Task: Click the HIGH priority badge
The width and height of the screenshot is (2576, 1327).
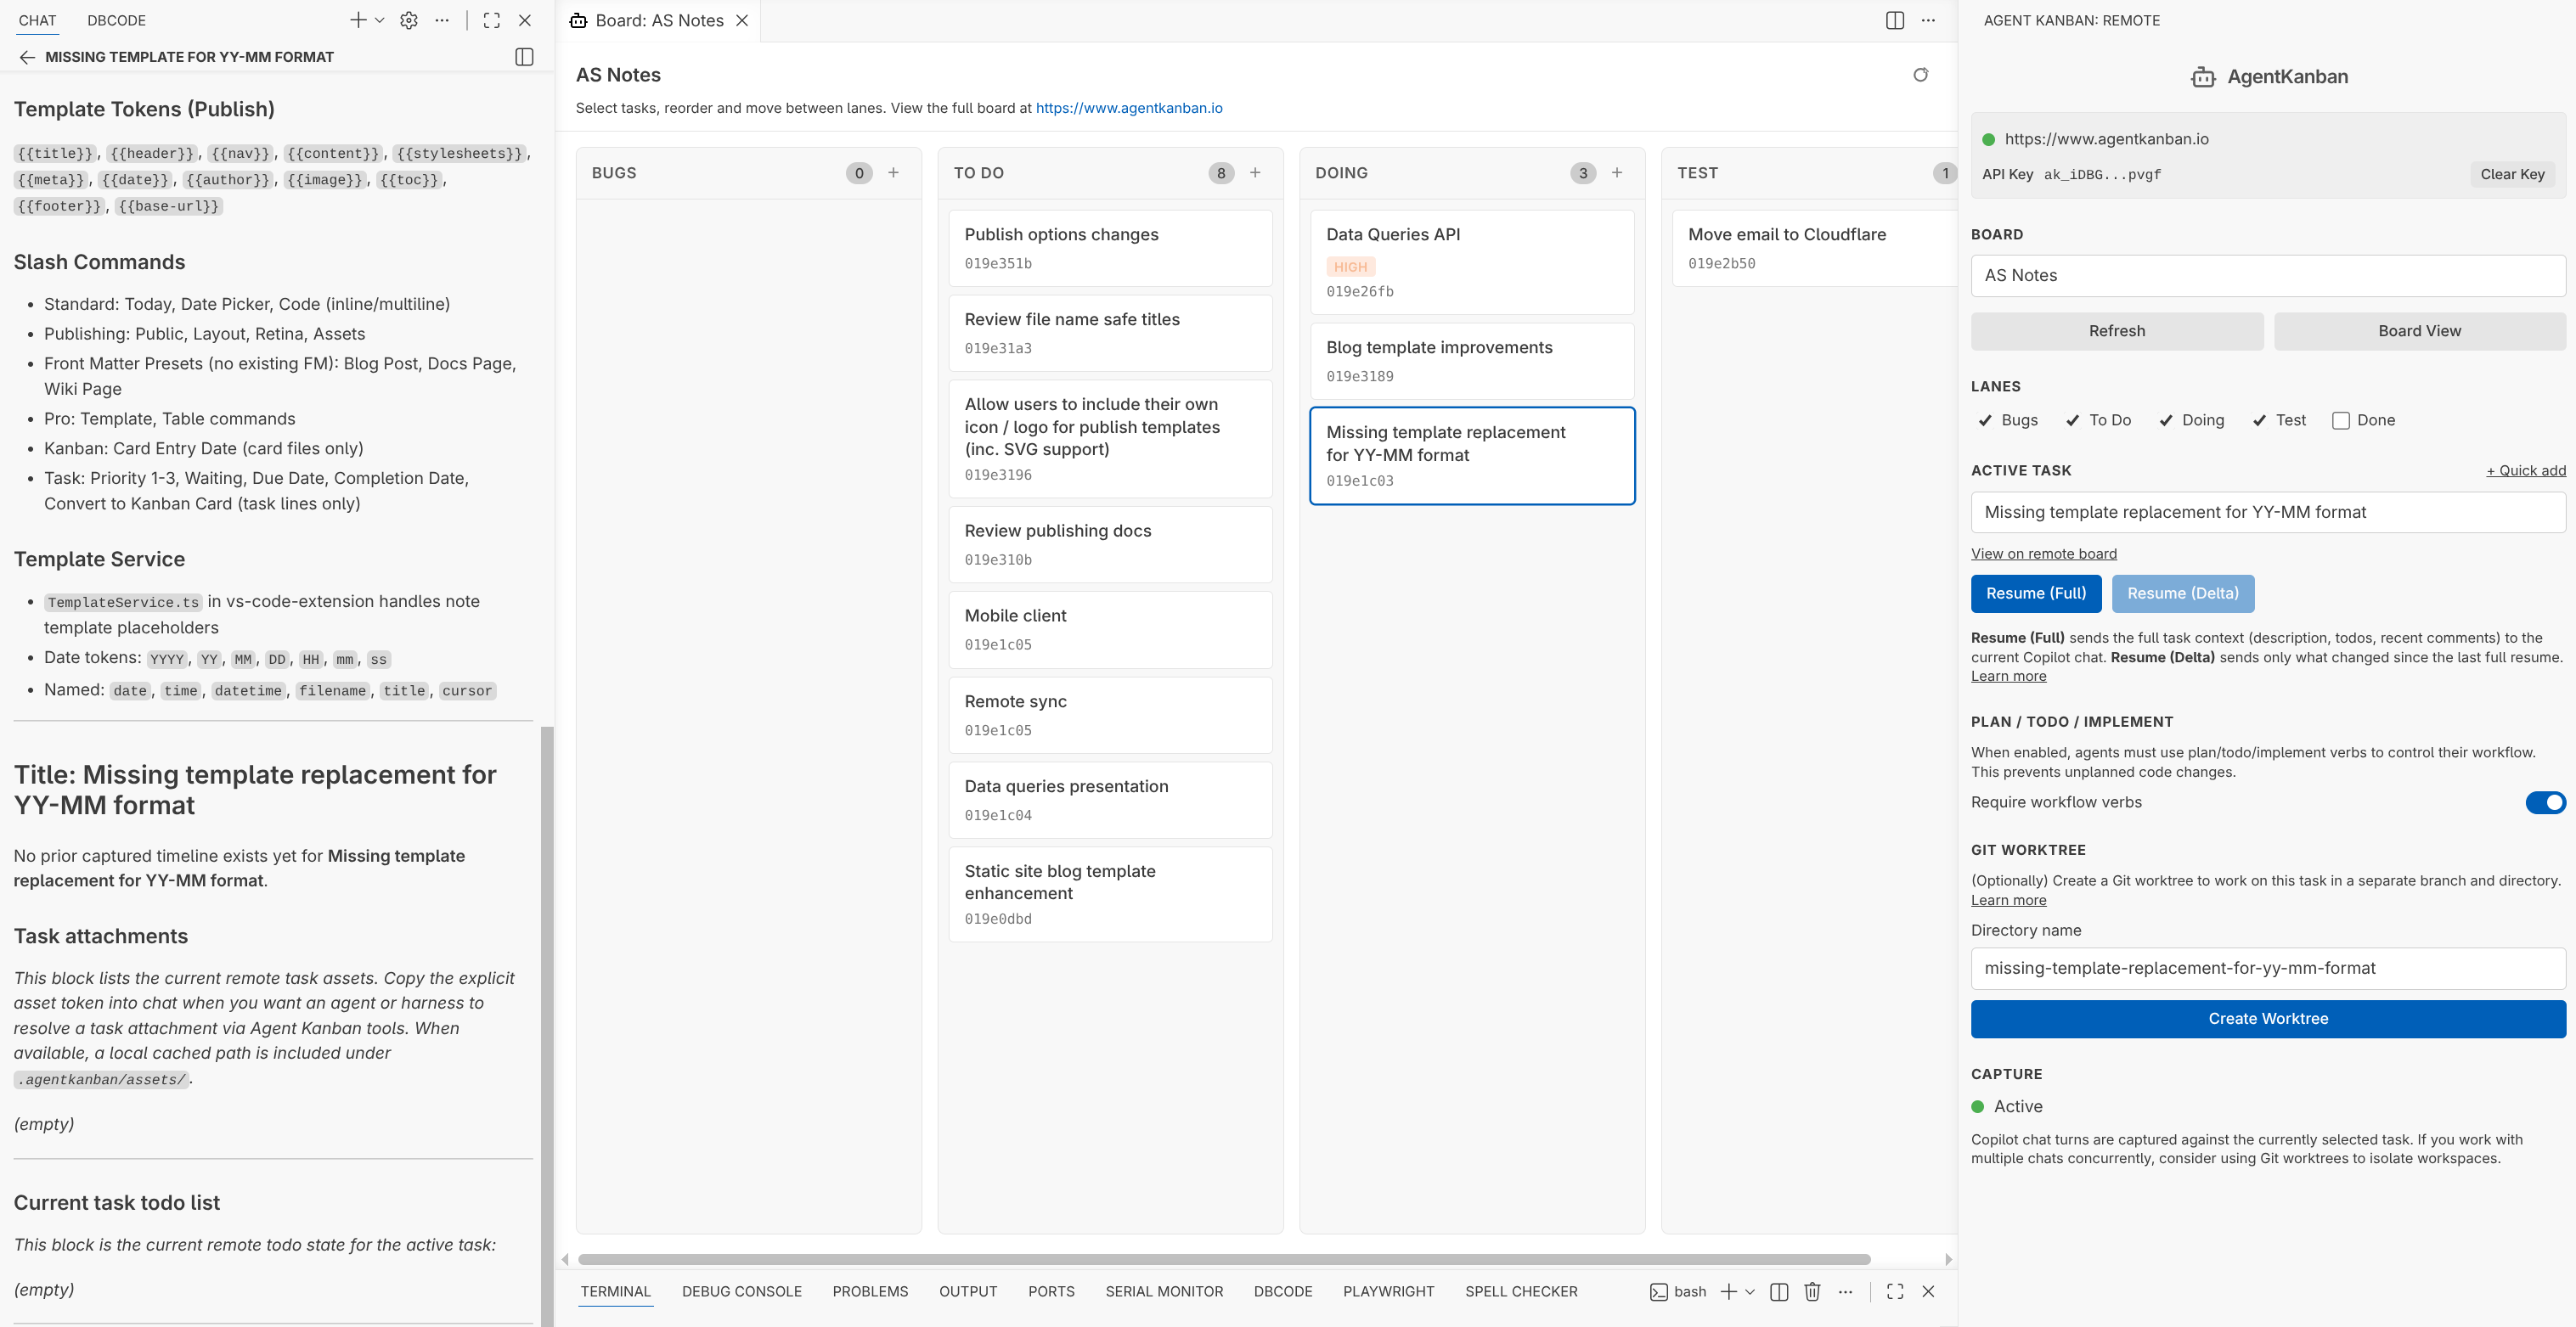Action: click(1350, 267)
